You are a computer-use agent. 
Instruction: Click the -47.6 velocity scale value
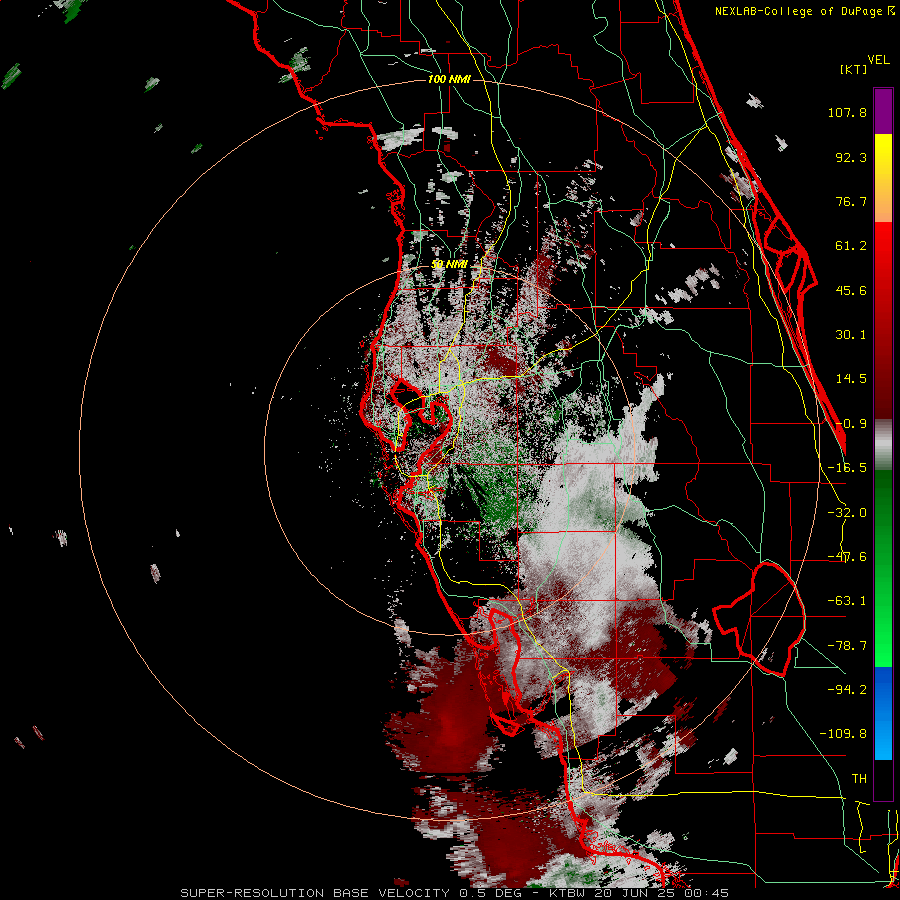pyautogui.click(x=847, y=557)
